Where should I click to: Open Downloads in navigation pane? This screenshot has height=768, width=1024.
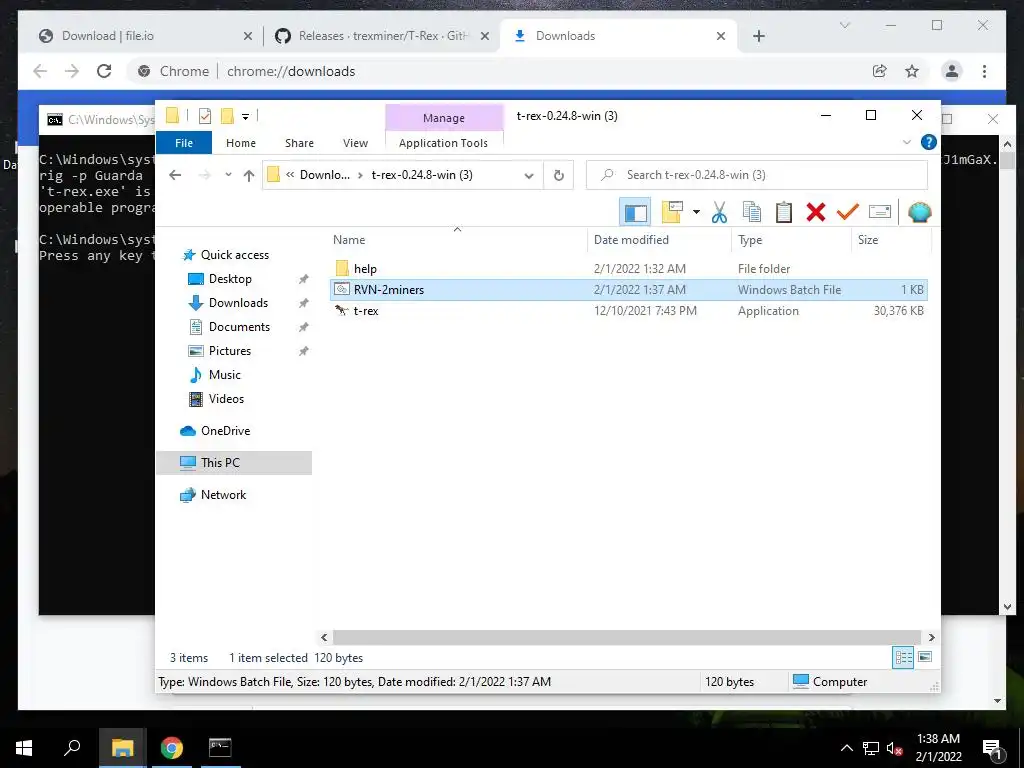tap(238, 303)
